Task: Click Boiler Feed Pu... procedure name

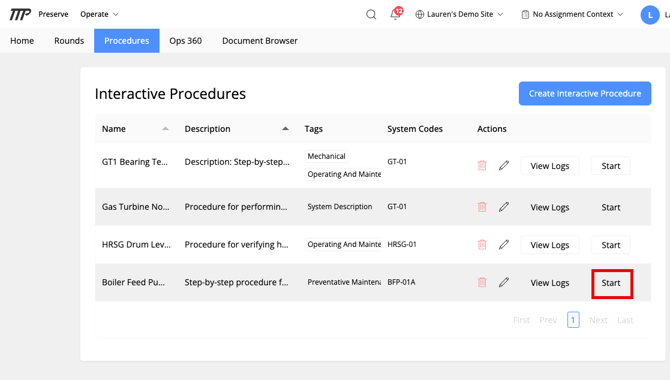Action: 133,282
